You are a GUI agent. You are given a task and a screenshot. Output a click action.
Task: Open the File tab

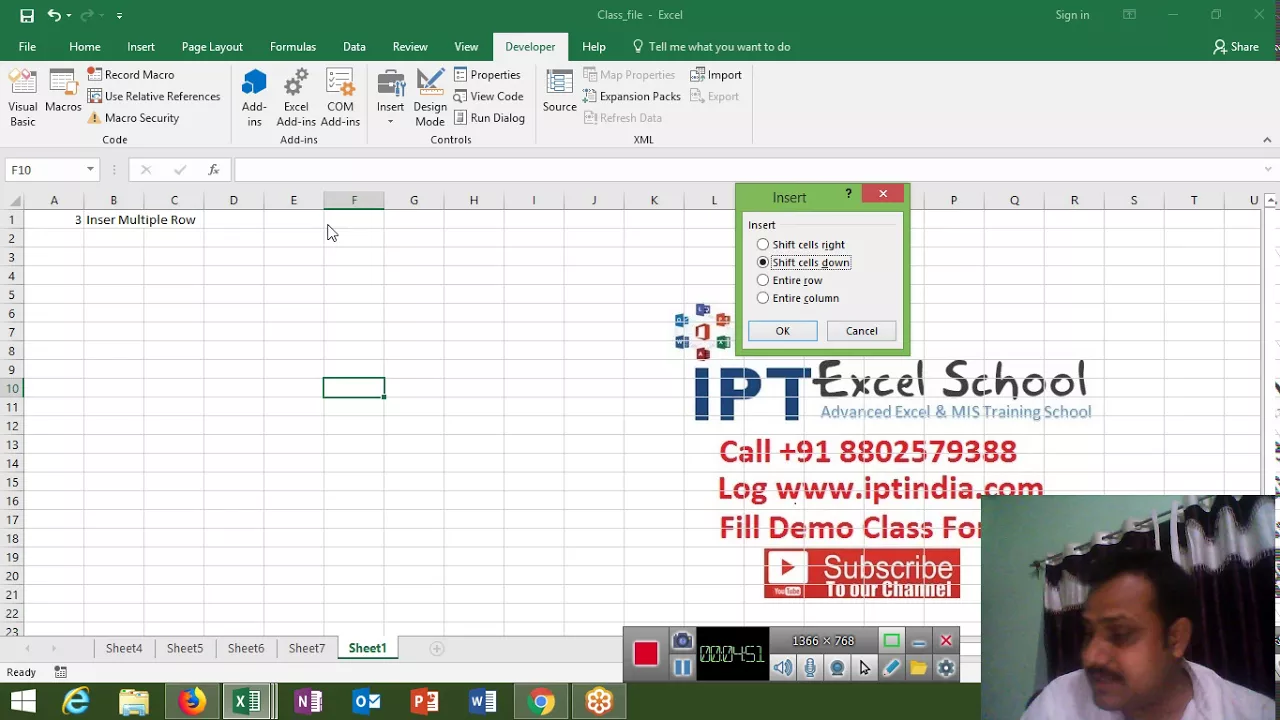(27, 47)
